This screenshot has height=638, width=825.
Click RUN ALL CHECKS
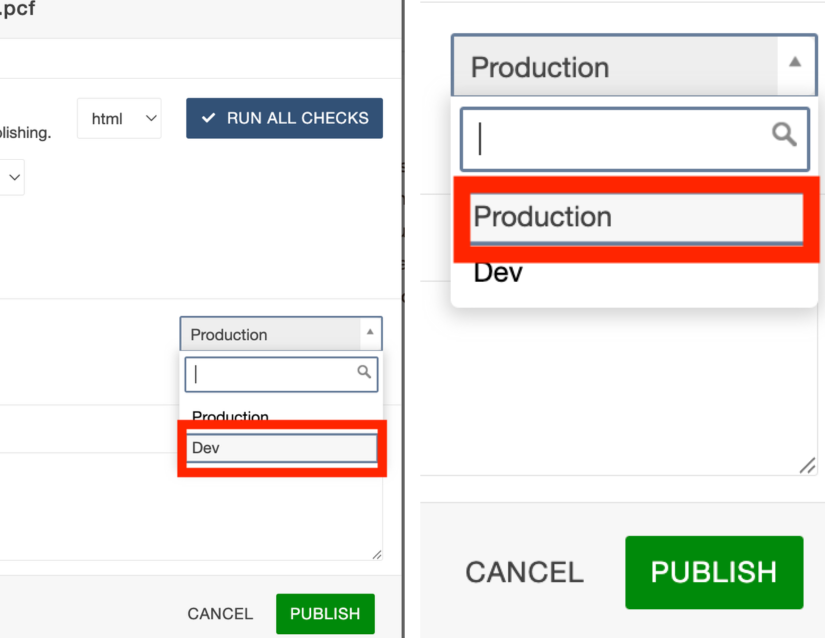(x=284, y=118)
